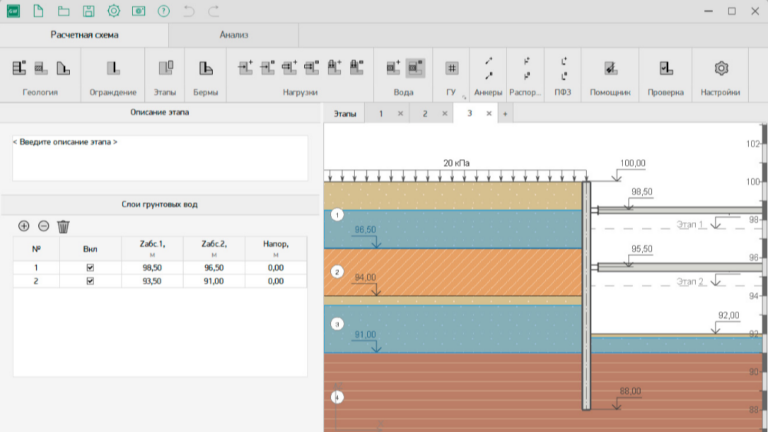
Task: Create a new file from title bar
Action: [38, 11]
